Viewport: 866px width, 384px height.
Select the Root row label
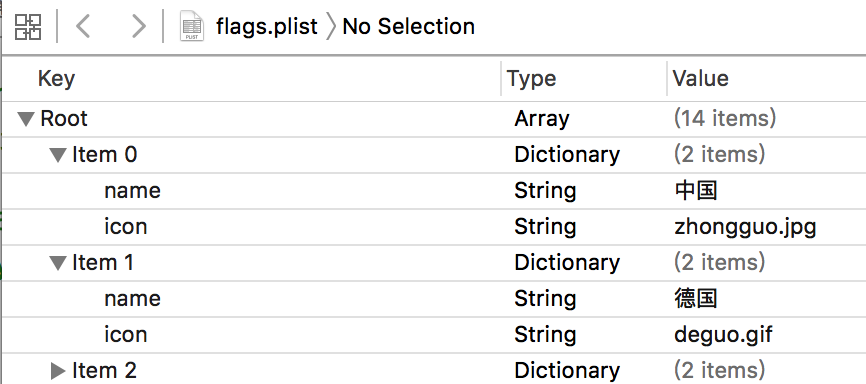tap(64, 119)
